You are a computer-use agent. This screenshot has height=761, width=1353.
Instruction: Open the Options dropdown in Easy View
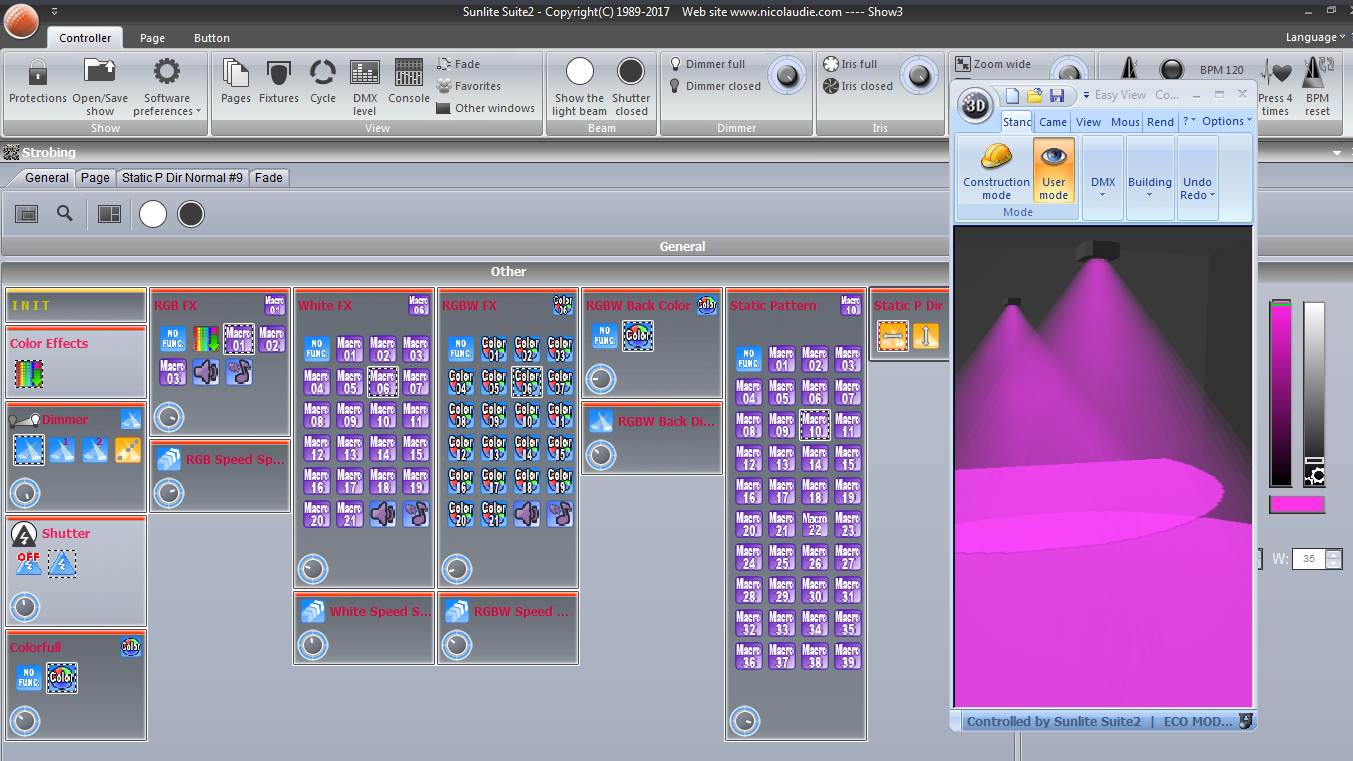(x=1226, y=121)
